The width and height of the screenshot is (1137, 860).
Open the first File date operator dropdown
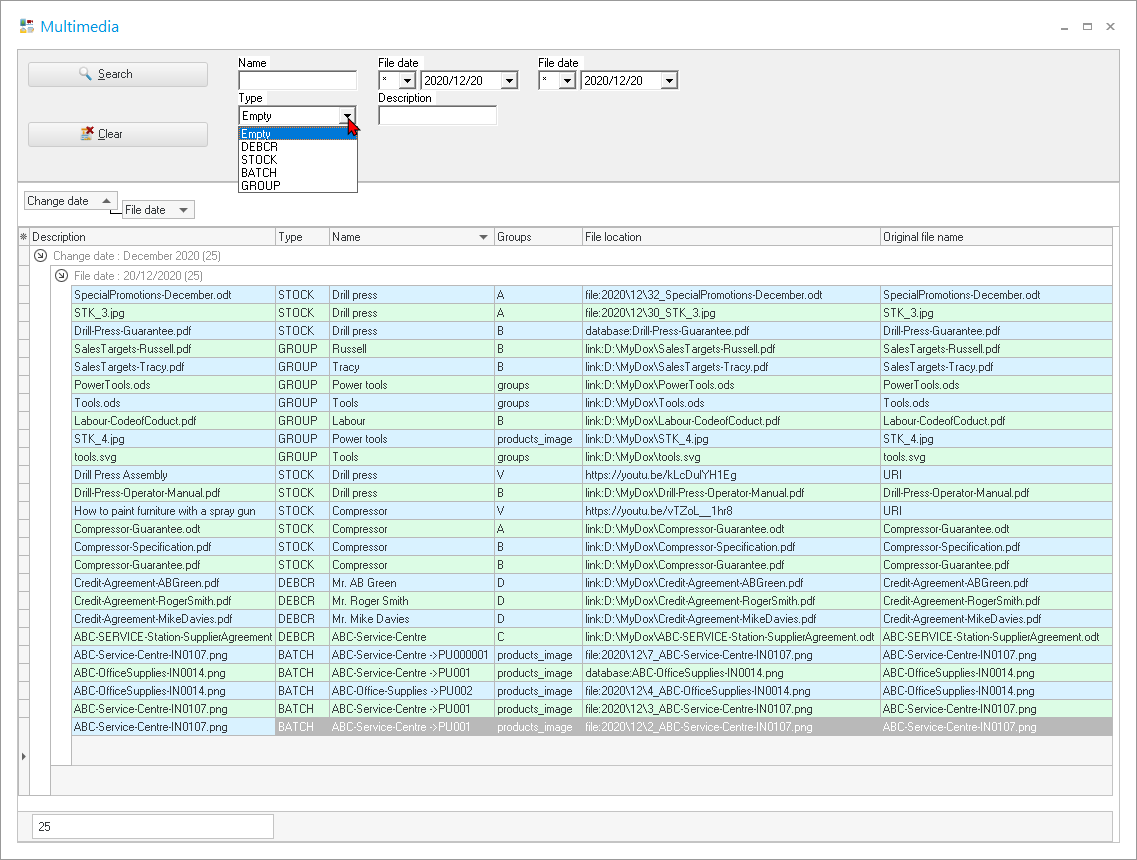(x=407, y=81)
